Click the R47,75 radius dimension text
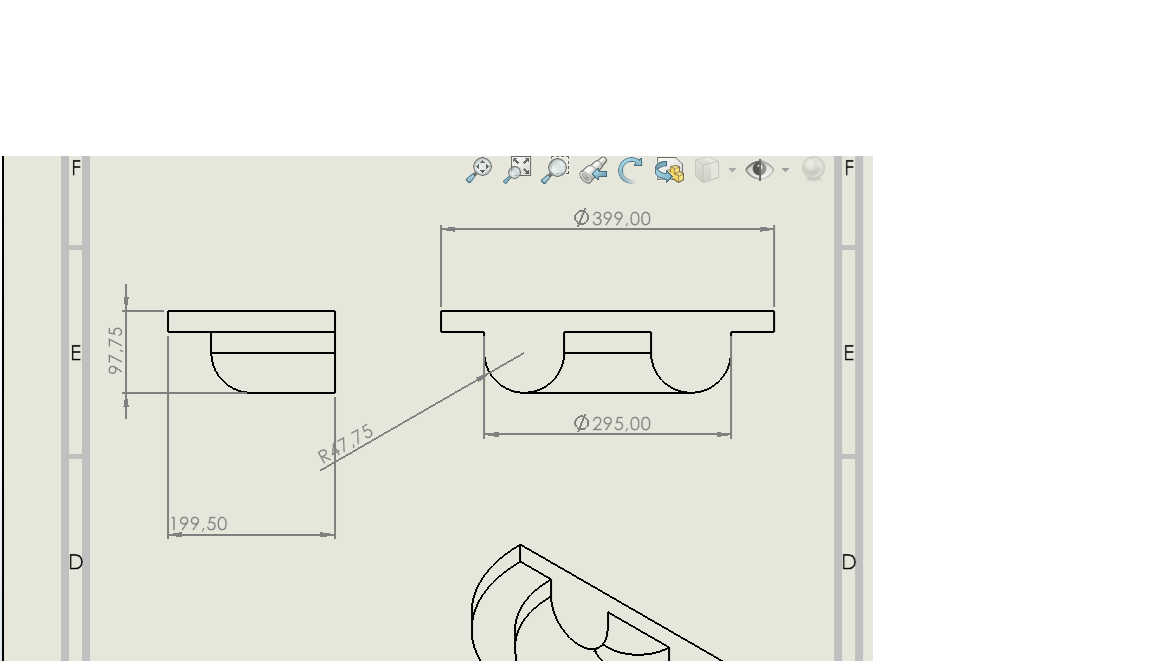The image size is (1152, 661). (x=346, y=444)
